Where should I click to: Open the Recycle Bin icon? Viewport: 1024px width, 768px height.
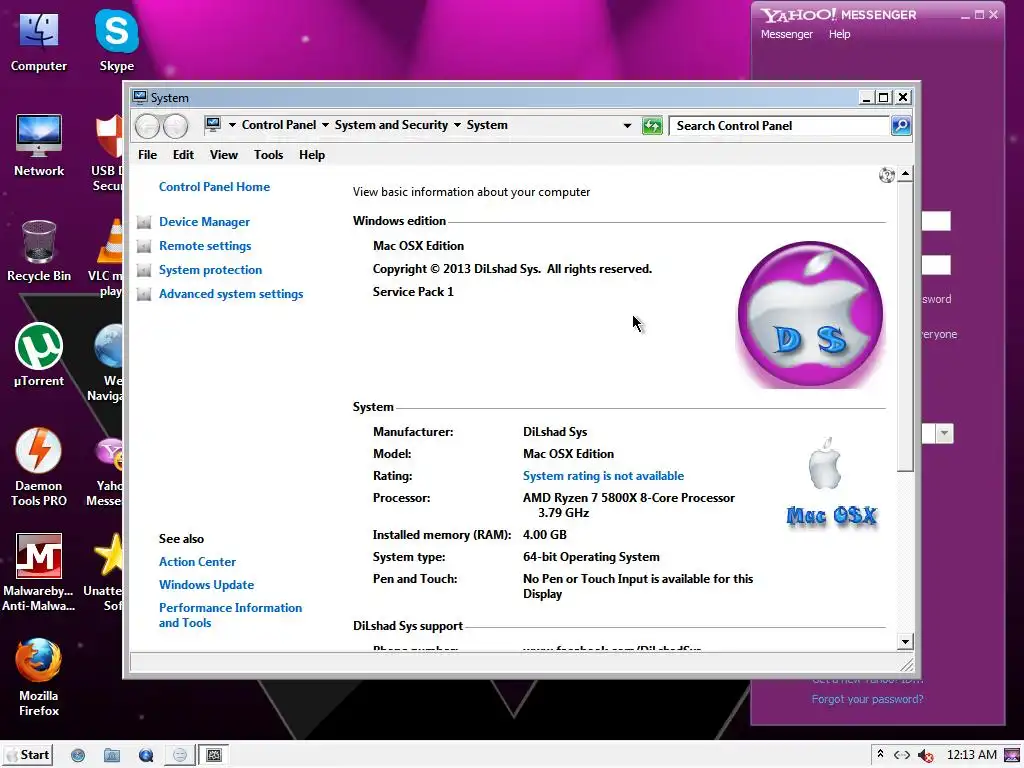coord(39,251)
